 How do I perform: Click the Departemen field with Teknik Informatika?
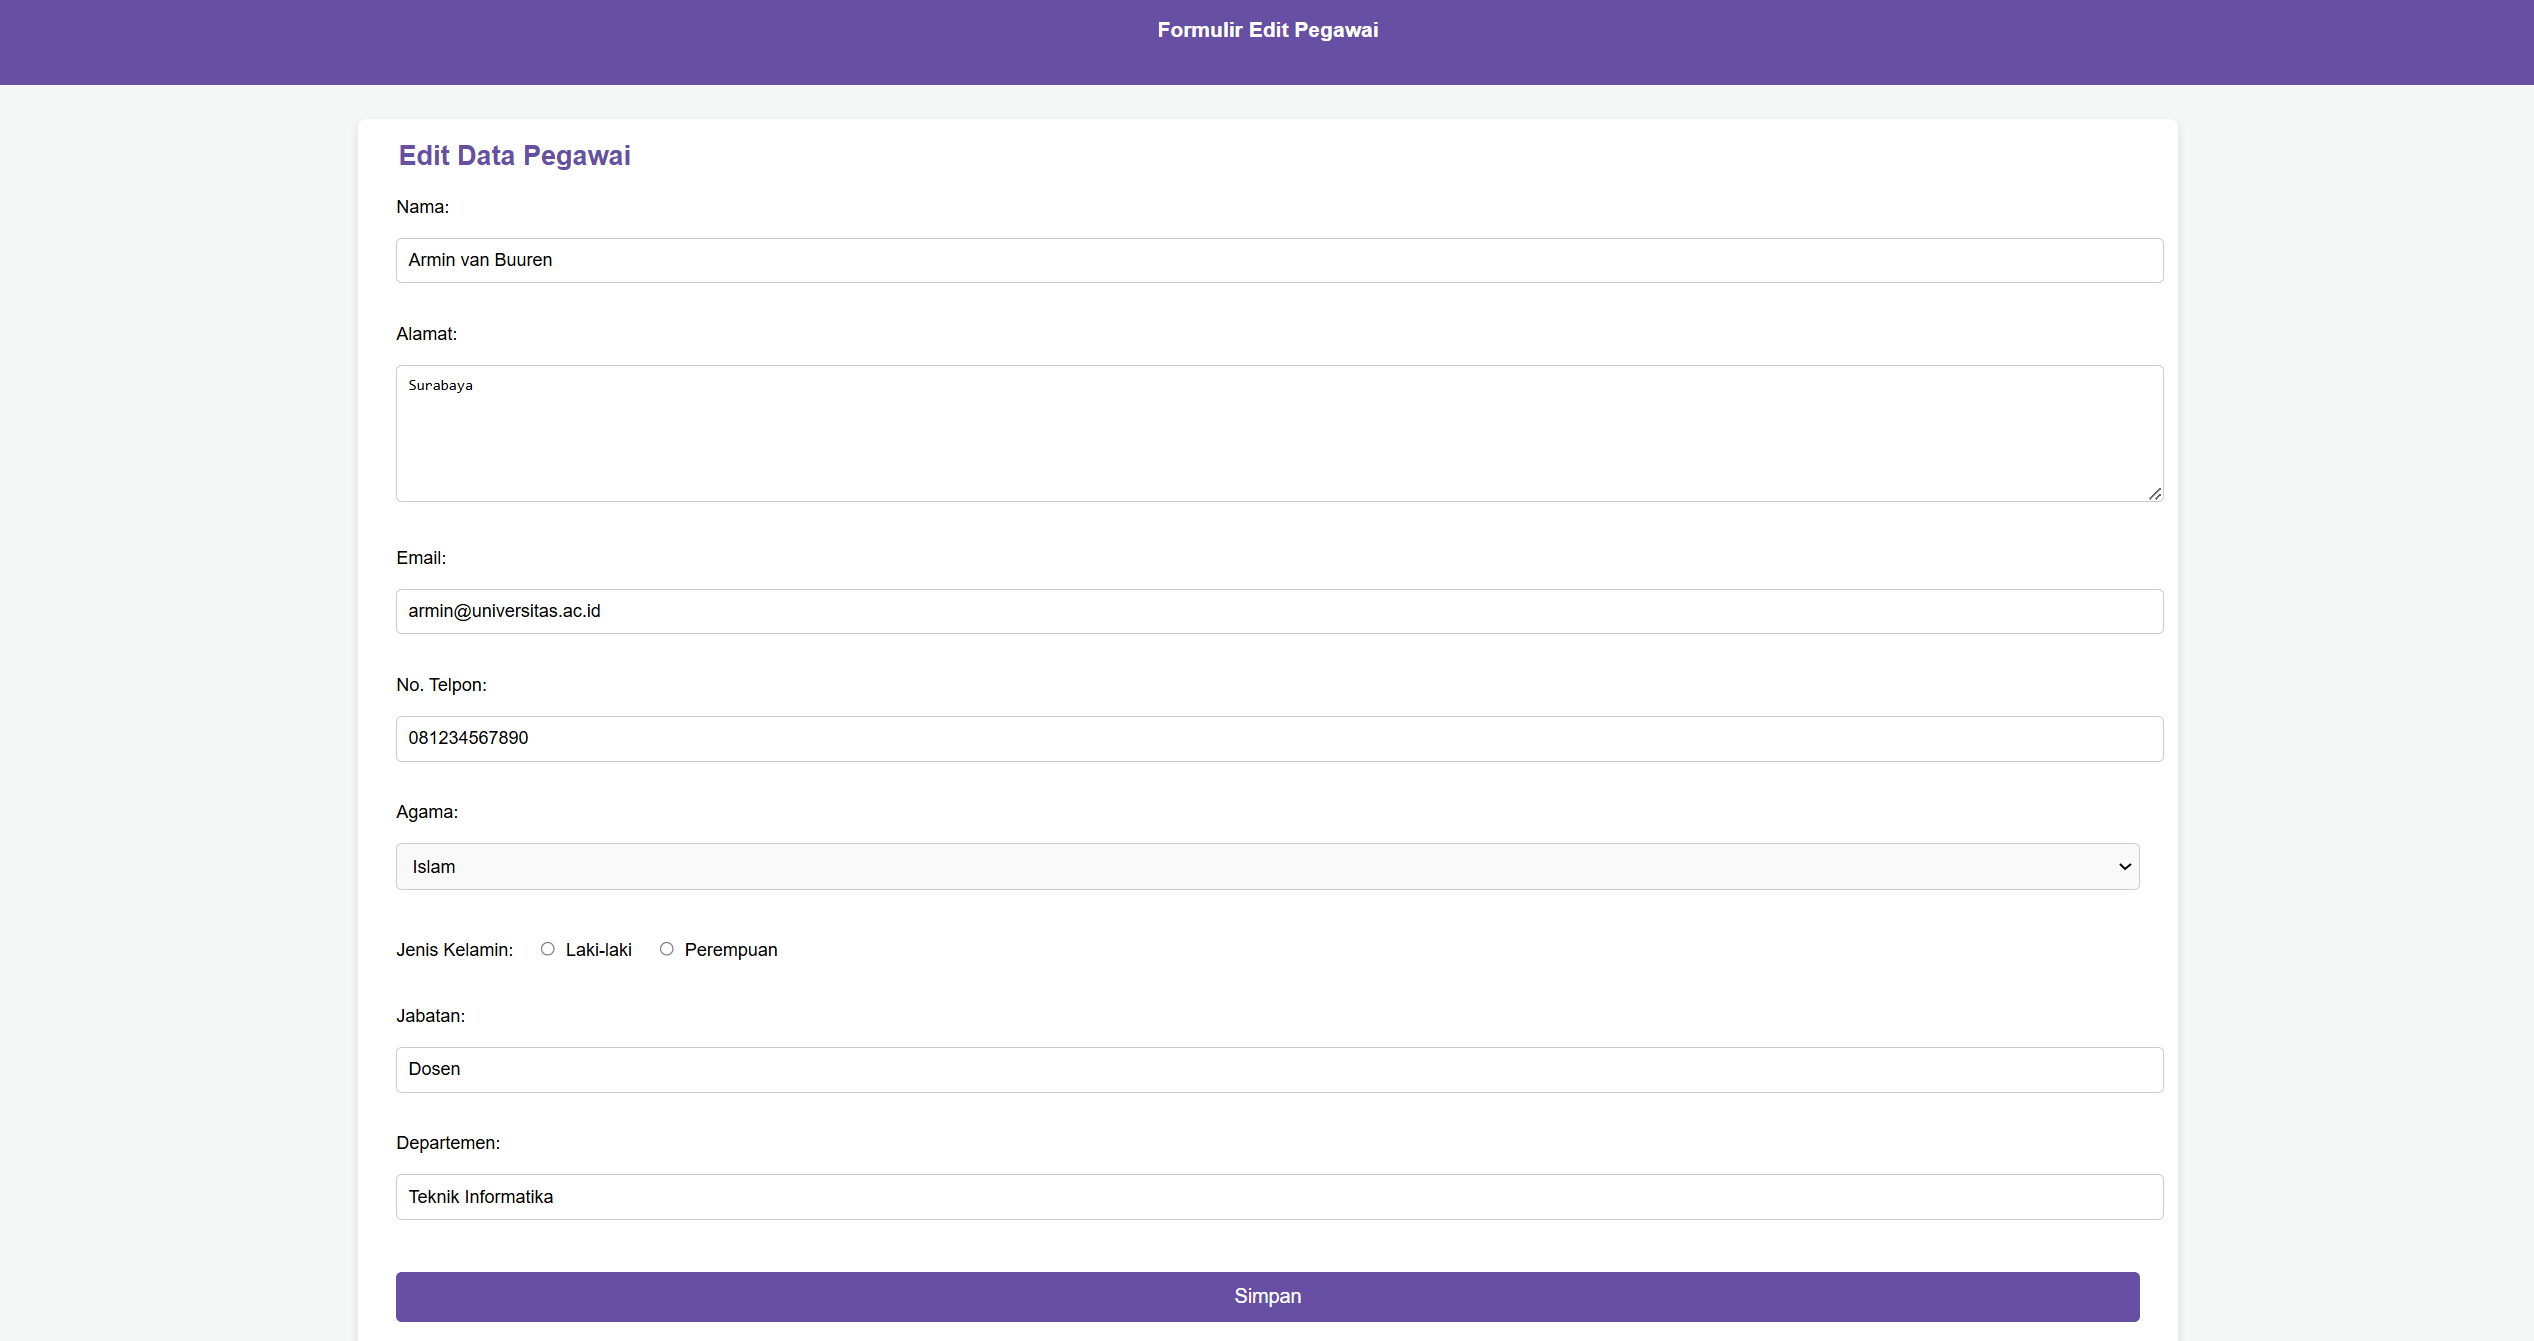[x=1279, y=1197]
